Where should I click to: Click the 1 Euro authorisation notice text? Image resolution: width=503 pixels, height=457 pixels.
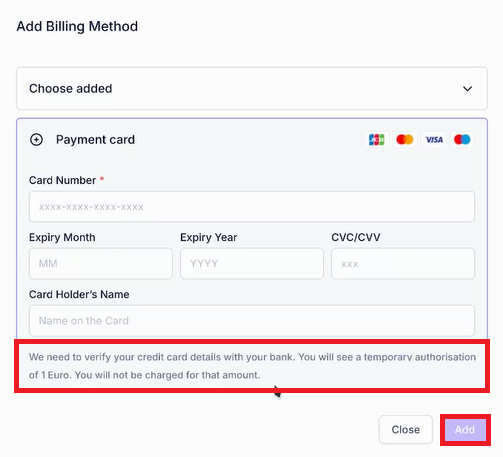[252, 366]
